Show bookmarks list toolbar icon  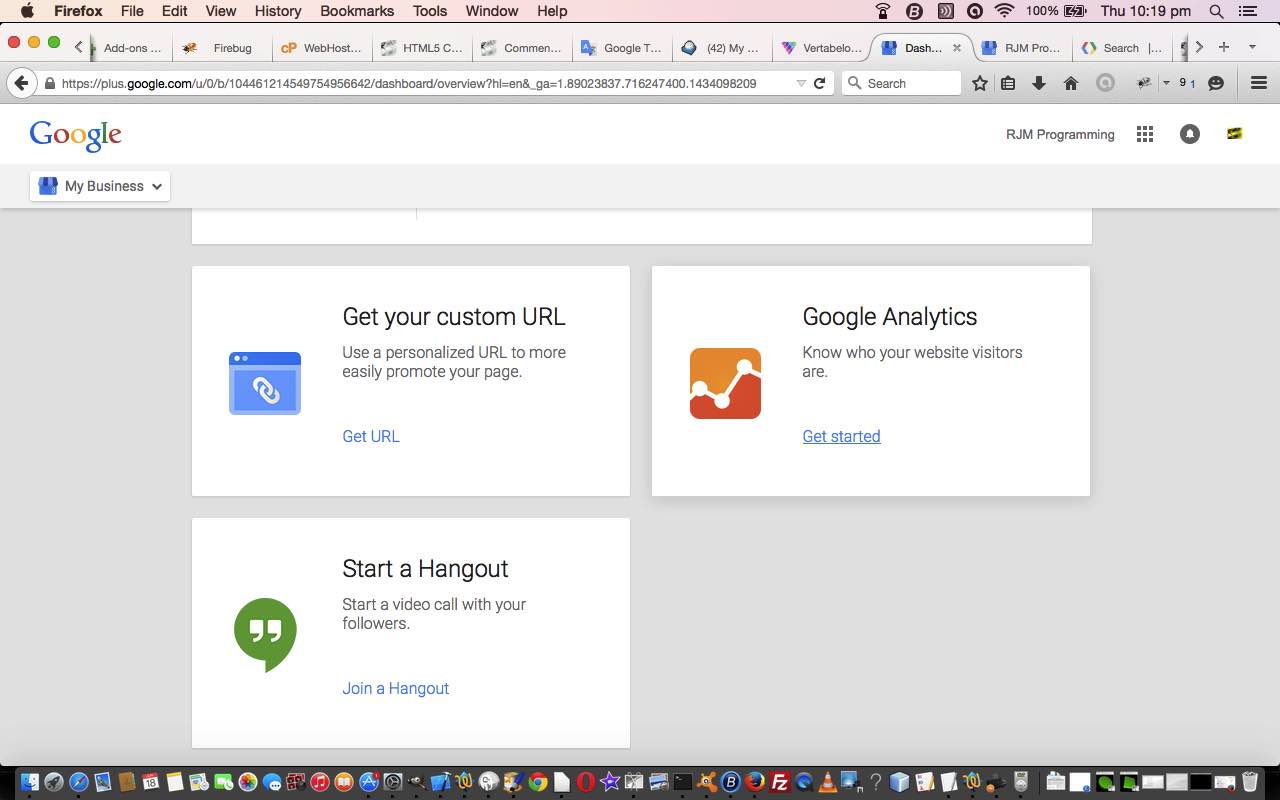1008,83
